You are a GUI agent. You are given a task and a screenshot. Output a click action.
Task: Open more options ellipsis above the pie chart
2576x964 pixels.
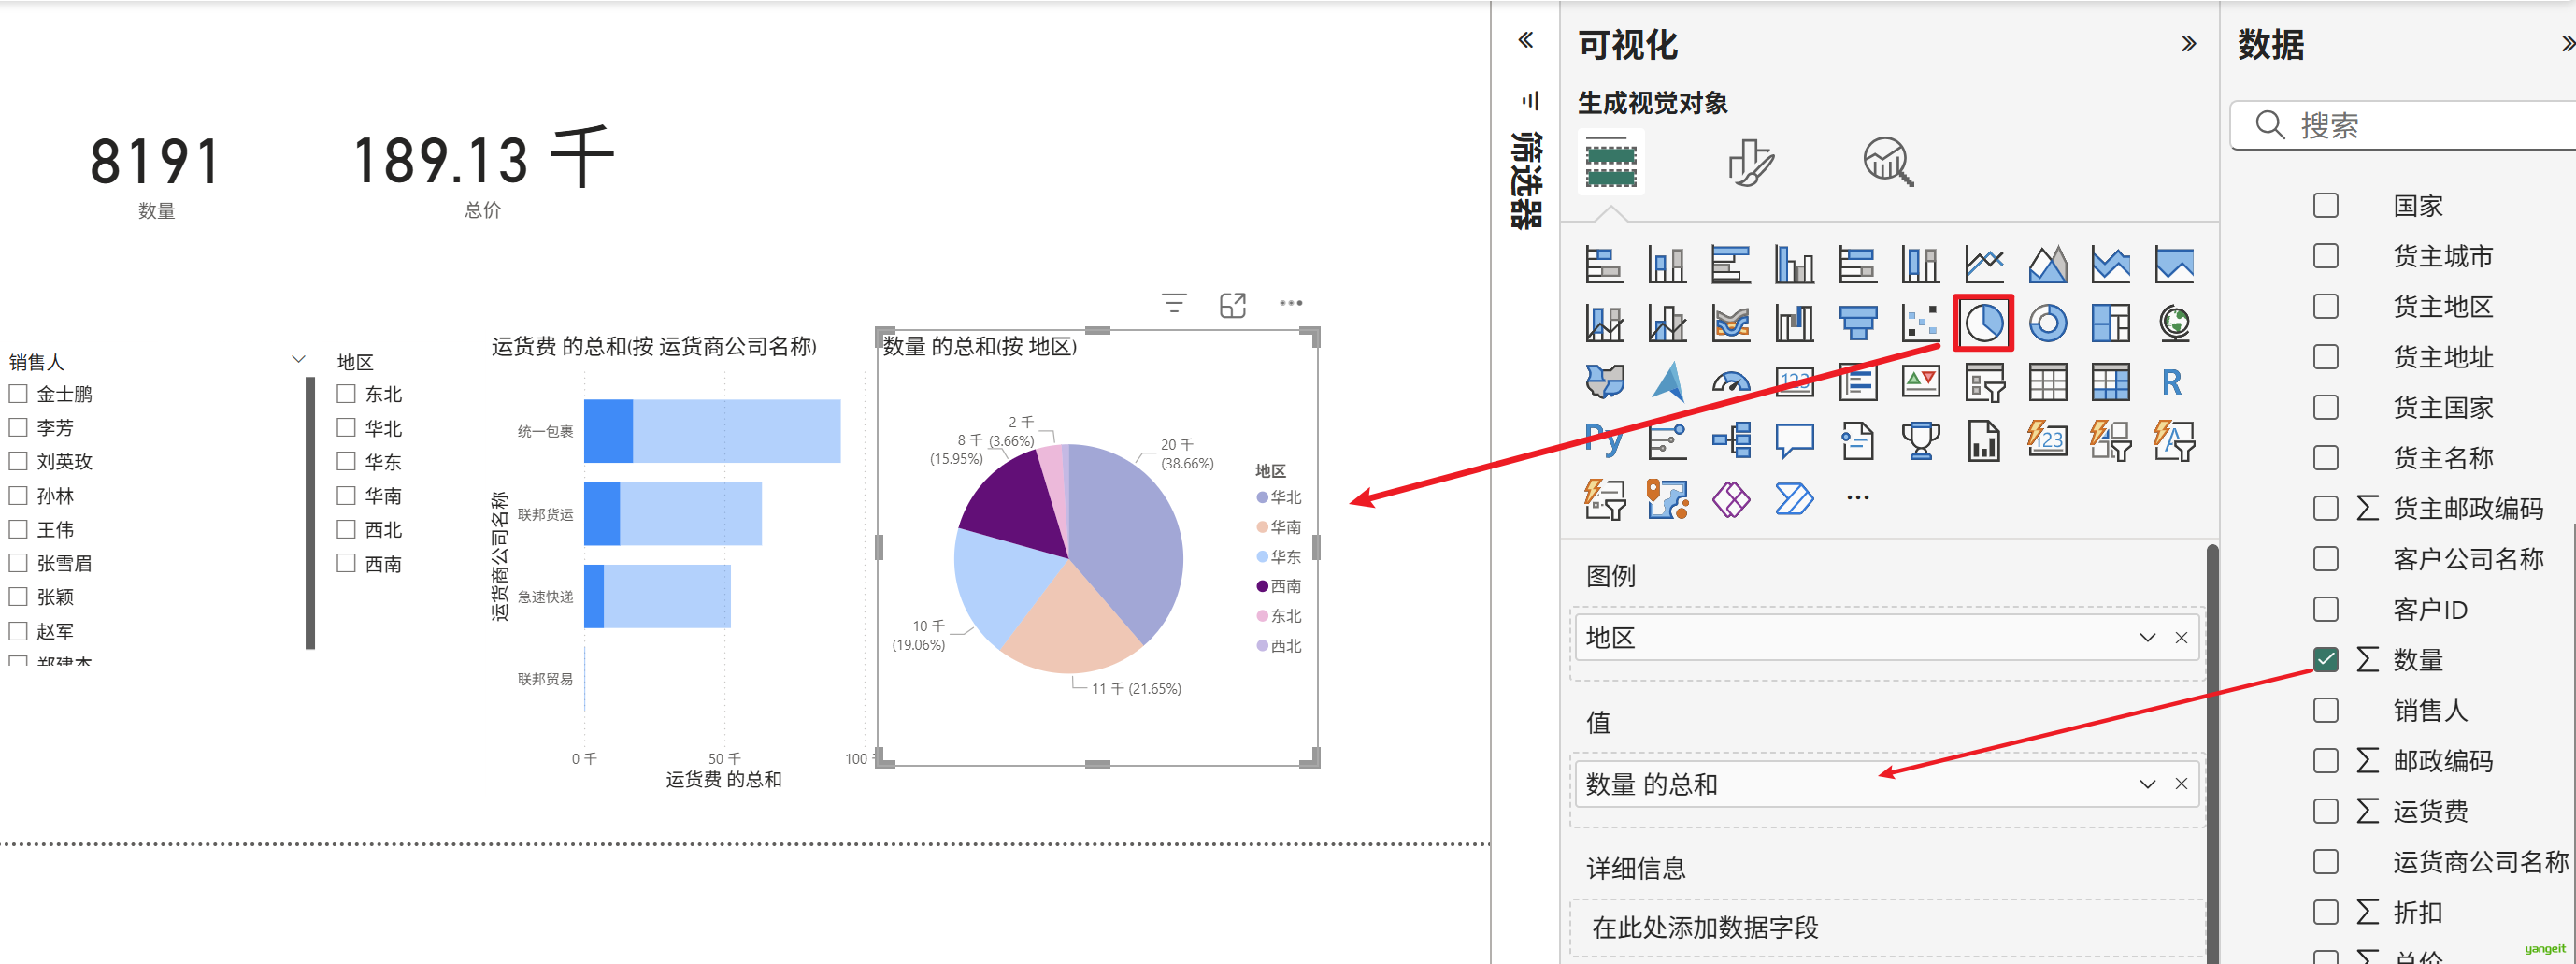[1291, 303]
